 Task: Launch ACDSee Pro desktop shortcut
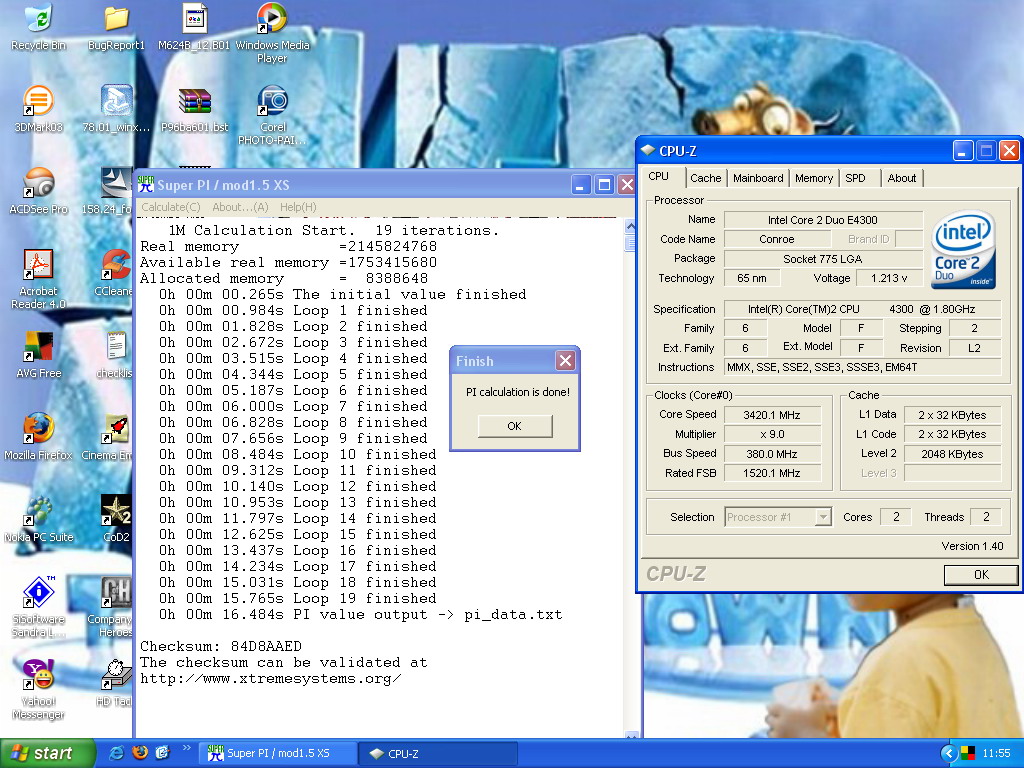39,192
